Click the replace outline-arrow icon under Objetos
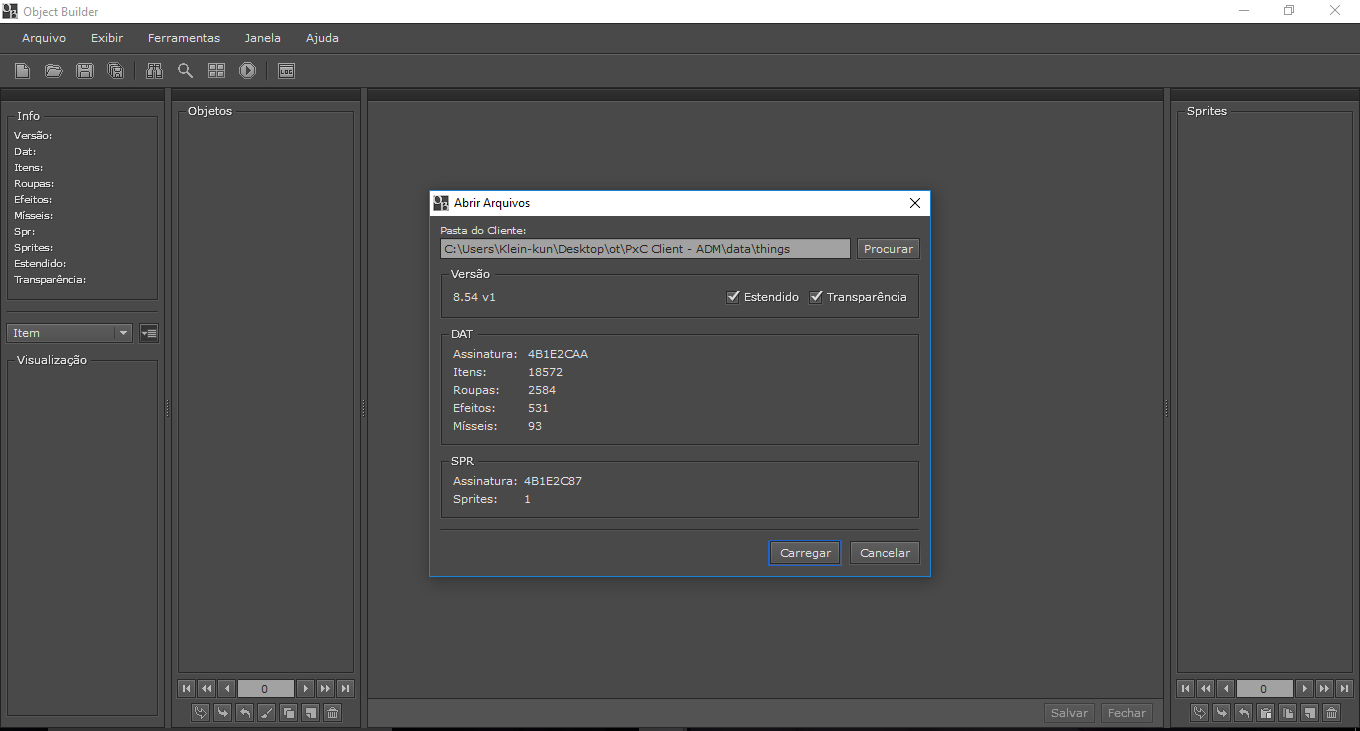Image resolution: width=1360 pixels, height=731 pixels. tap(200, 713)
